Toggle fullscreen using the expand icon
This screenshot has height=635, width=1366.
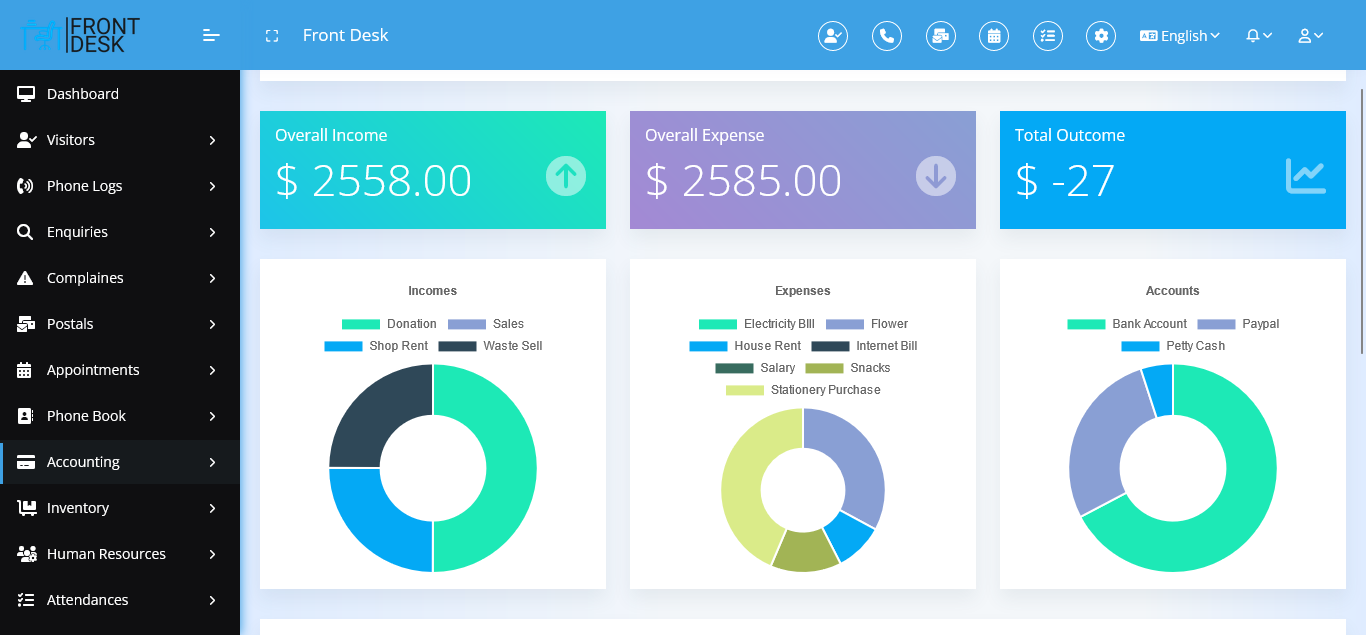pos(271,36)
